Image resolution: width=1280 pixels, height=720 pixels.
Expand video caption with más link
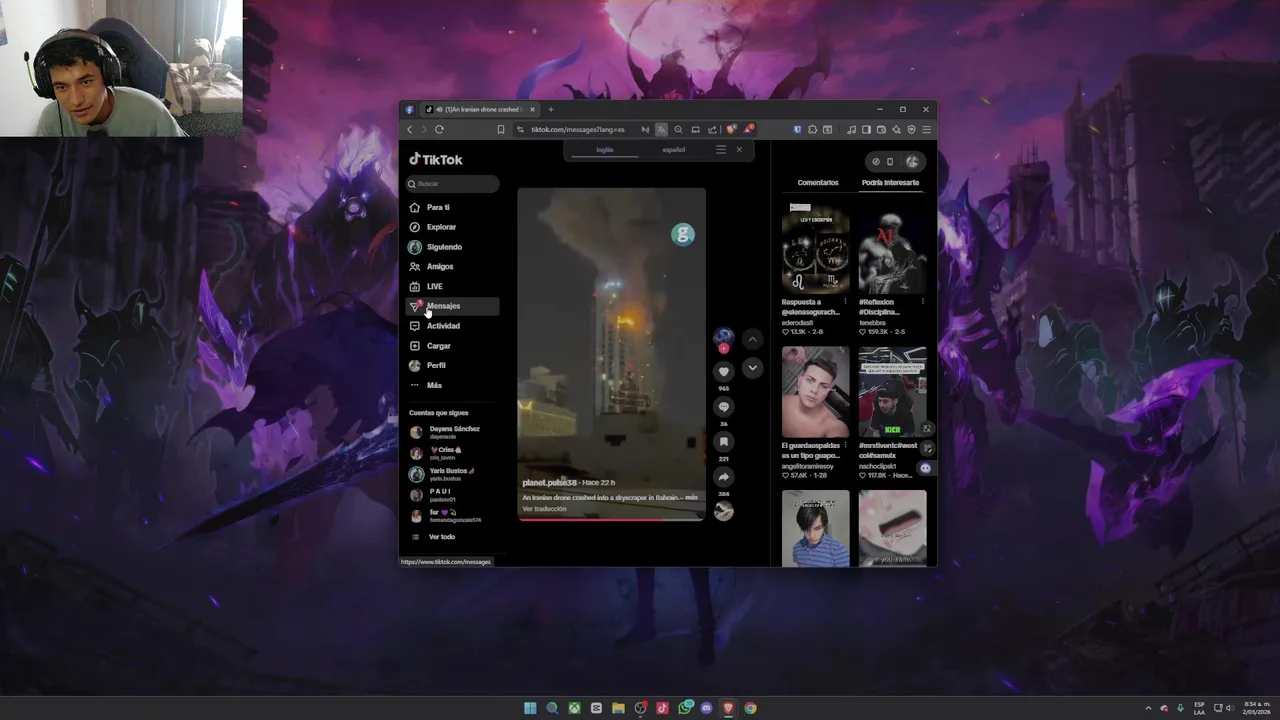[692, 497]
